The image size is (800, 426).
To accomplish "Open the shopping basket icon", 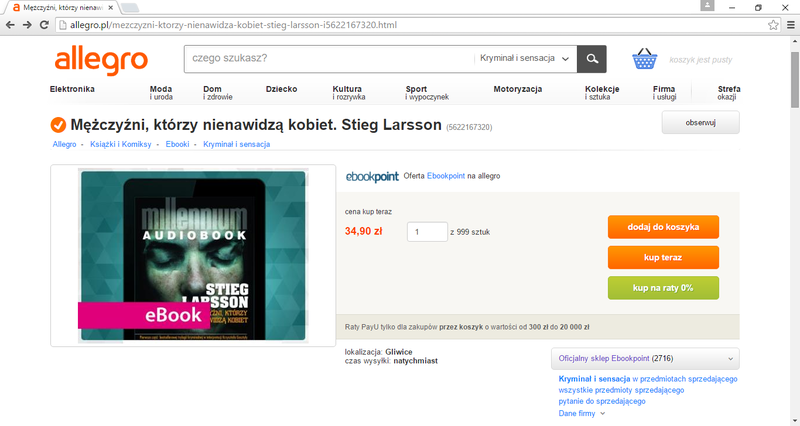I will 644,59.
